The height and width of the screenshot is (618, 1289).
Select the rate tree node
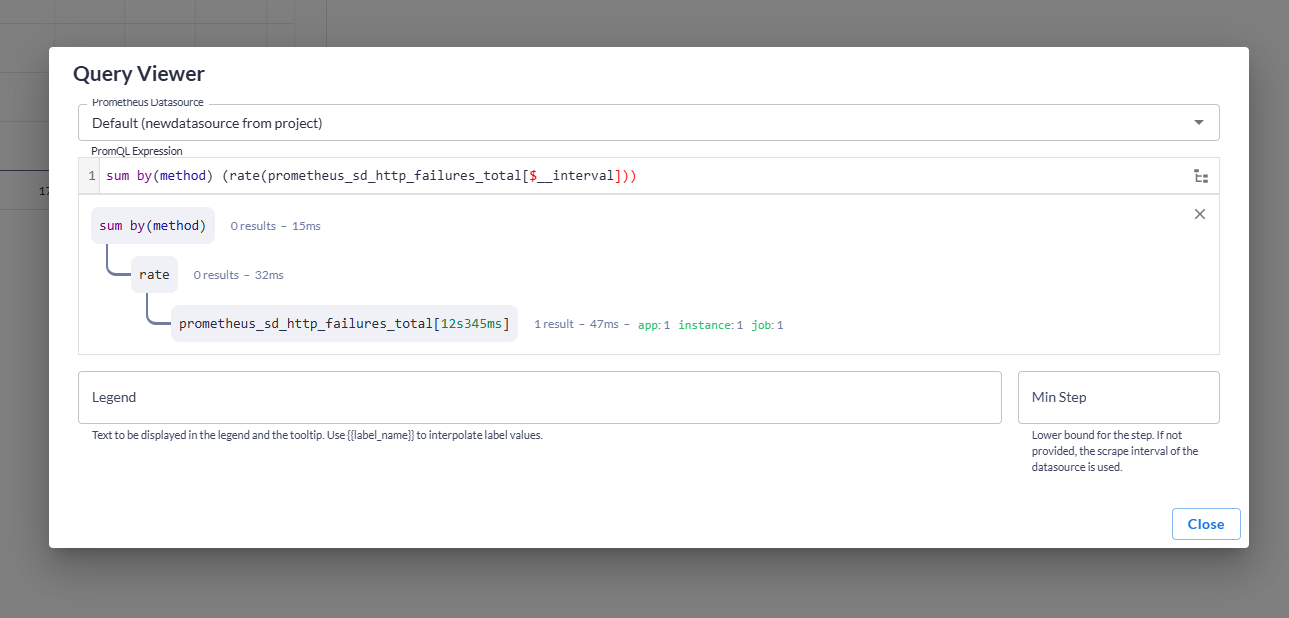point(154,275)
